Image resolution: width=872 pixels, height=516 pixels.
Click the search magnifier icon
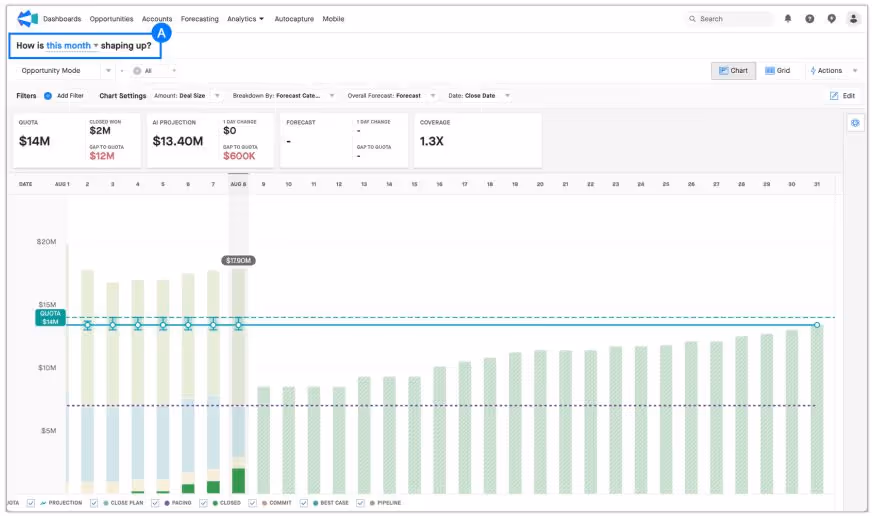[692, 18]
